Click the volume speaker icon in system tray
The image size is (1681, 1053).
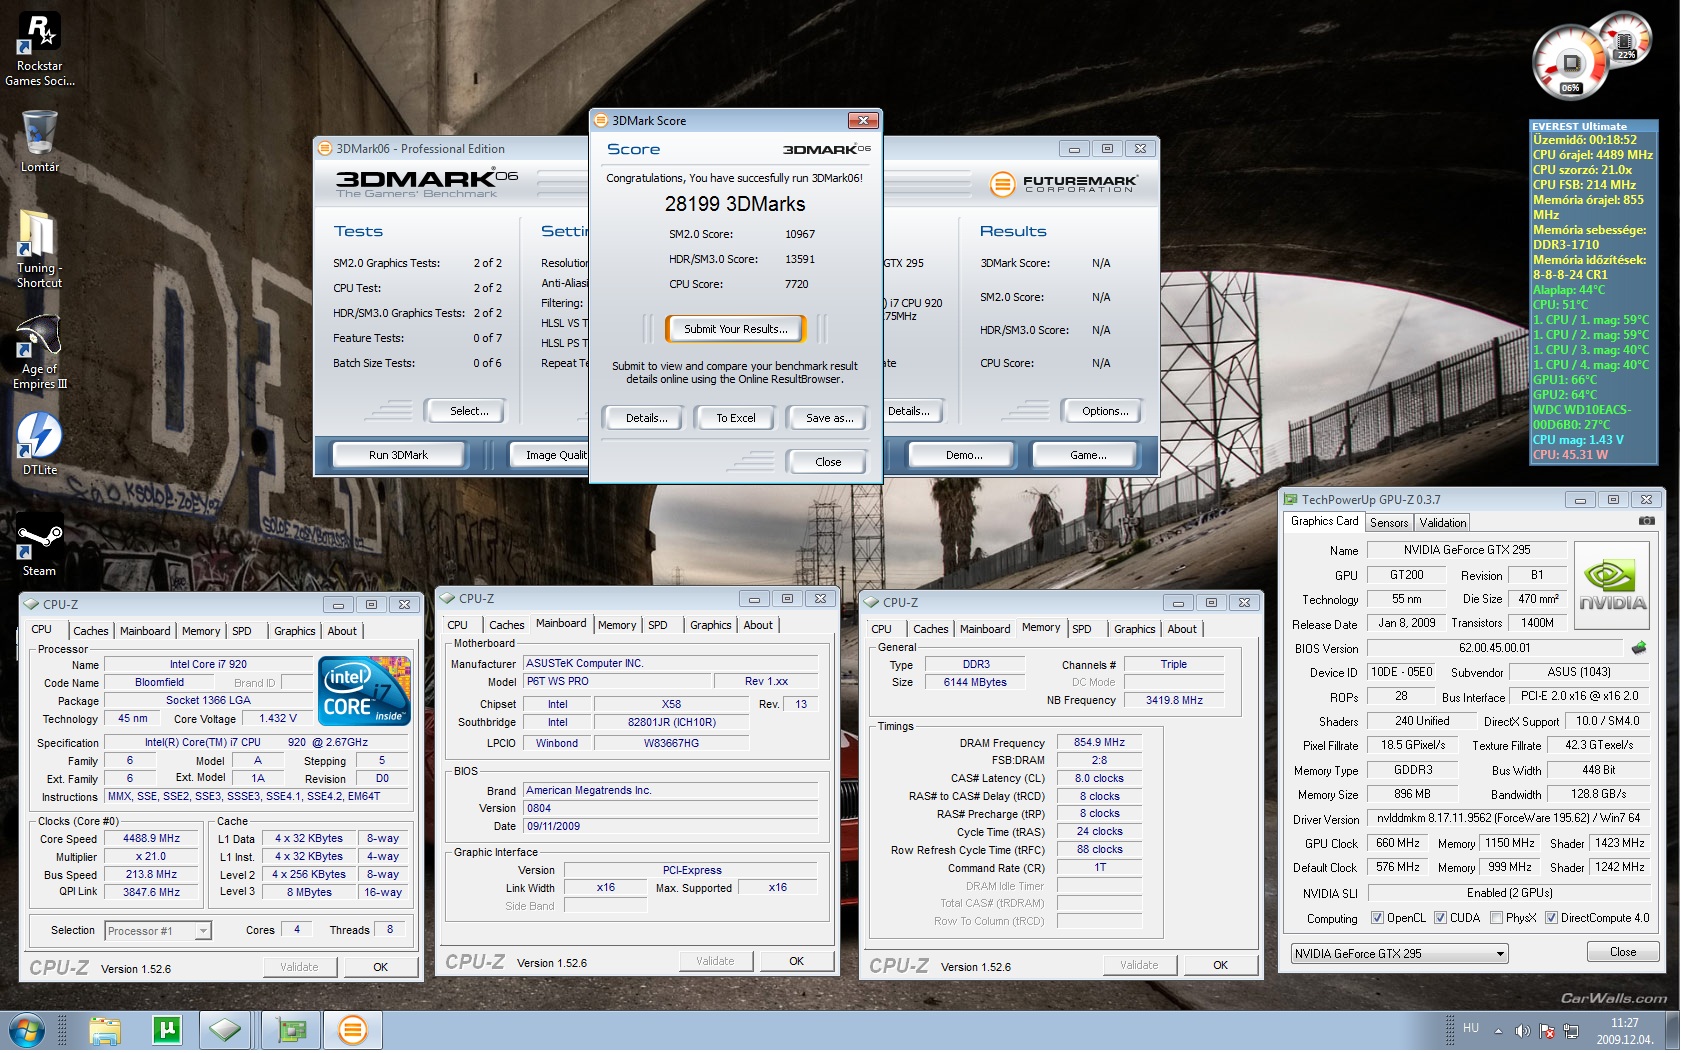point(1522,1031)
